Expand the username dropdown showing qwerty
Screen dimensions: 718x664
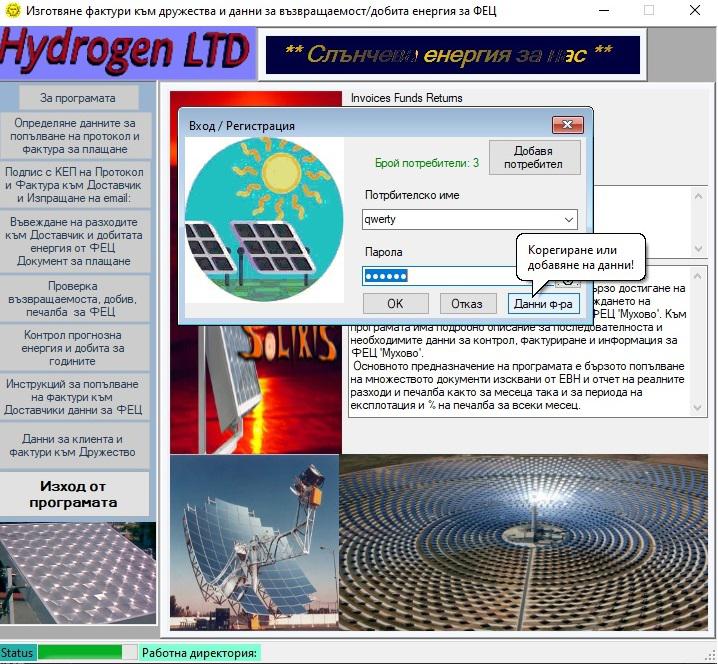[569, 220]
